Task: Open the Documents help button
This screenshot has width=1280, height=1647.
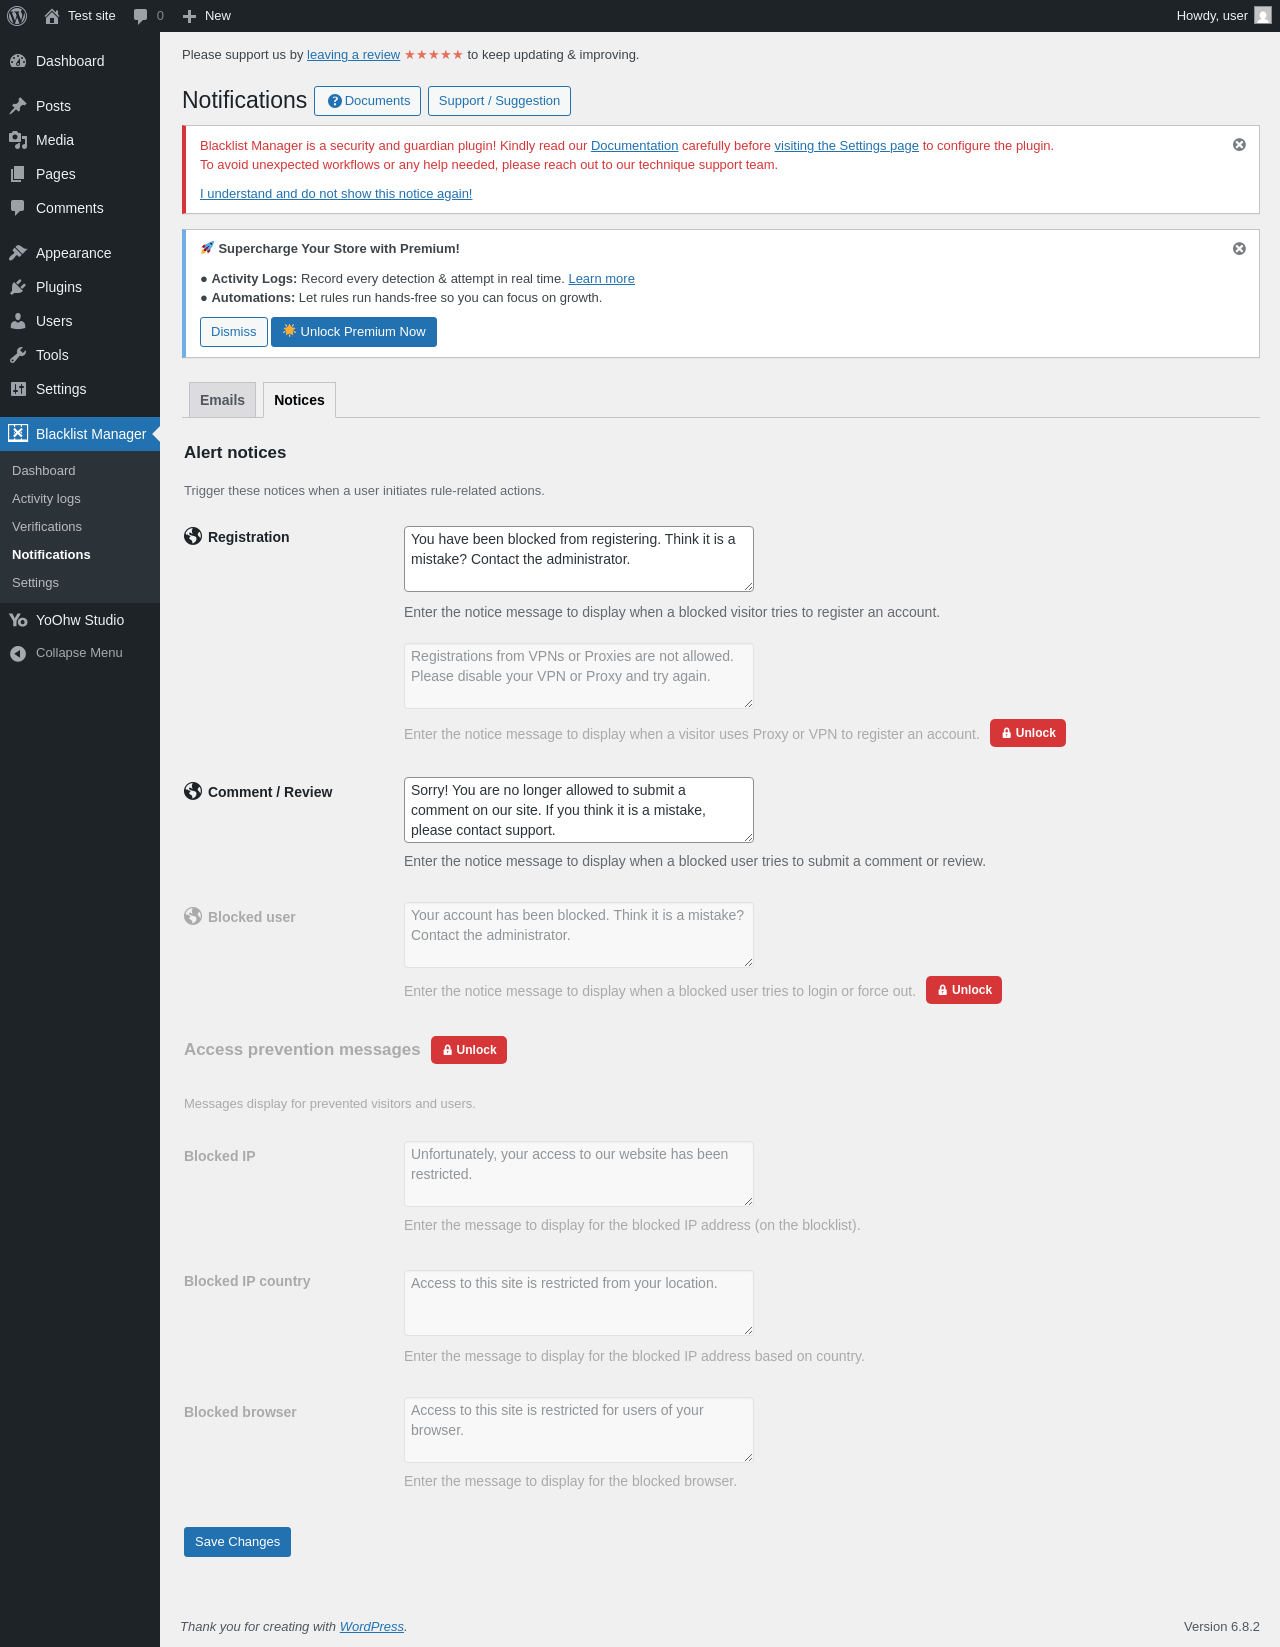Action: pyautogui.click(x=367, y=101)
